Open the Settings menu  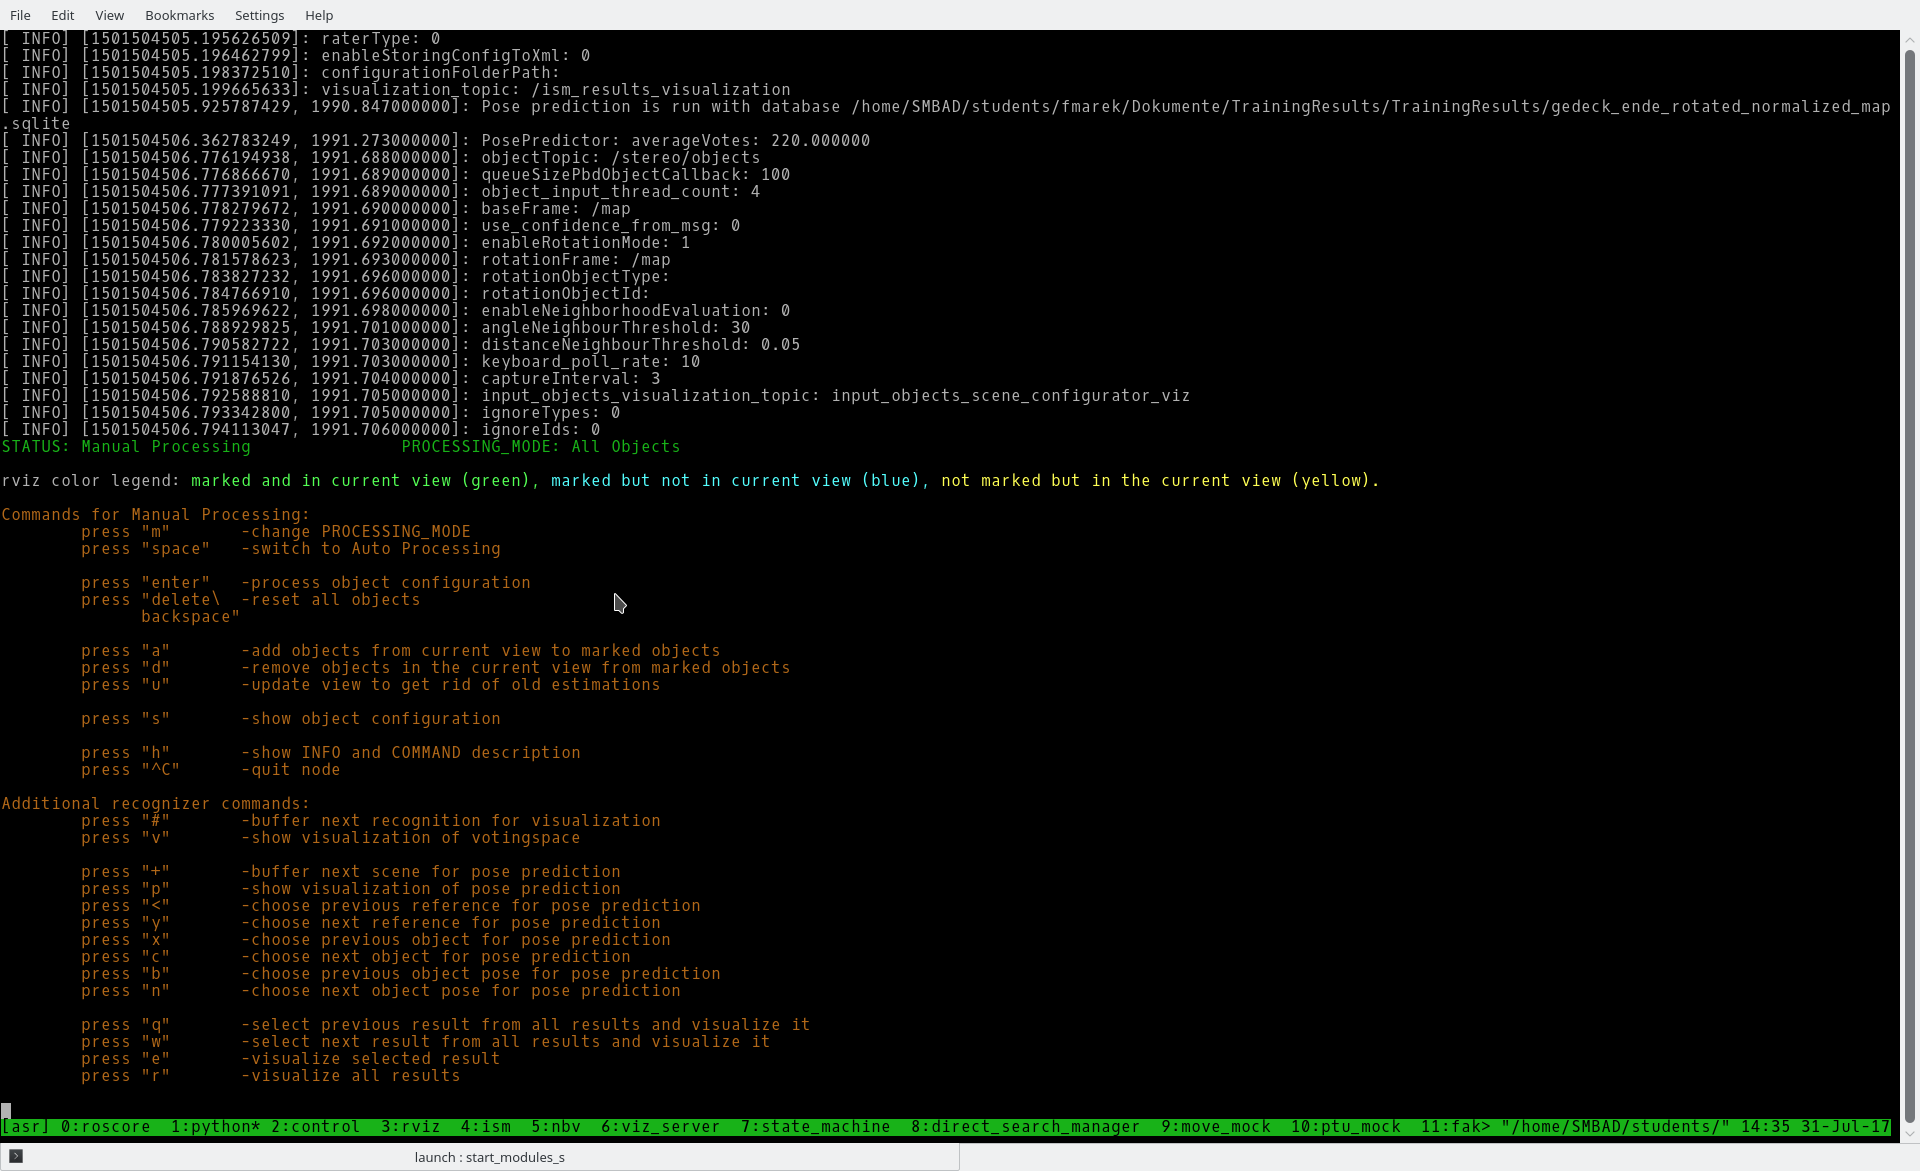tap(259, 15)
